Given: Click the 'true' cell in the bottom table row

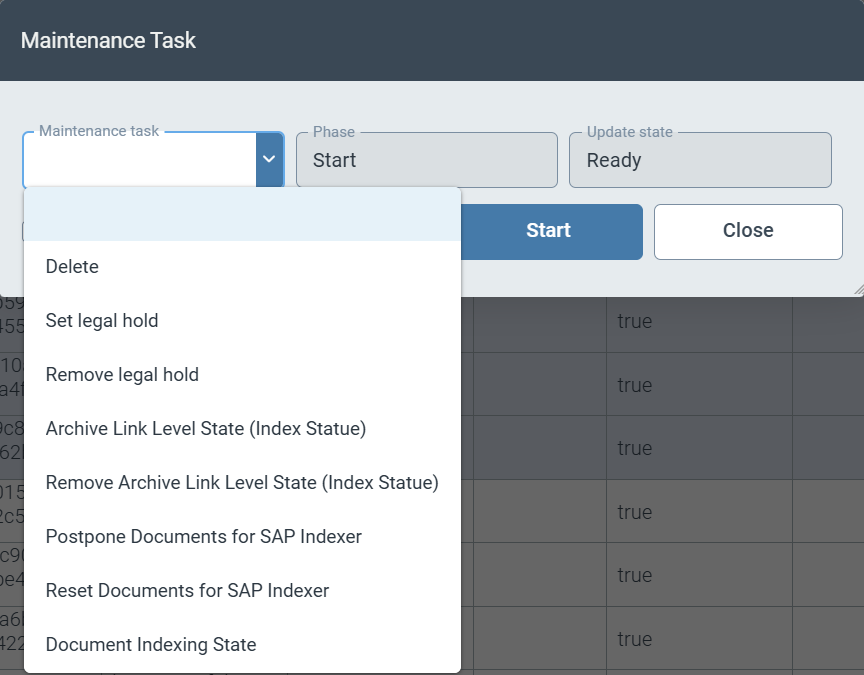Looking at the screenshot, I should (635, 639).
